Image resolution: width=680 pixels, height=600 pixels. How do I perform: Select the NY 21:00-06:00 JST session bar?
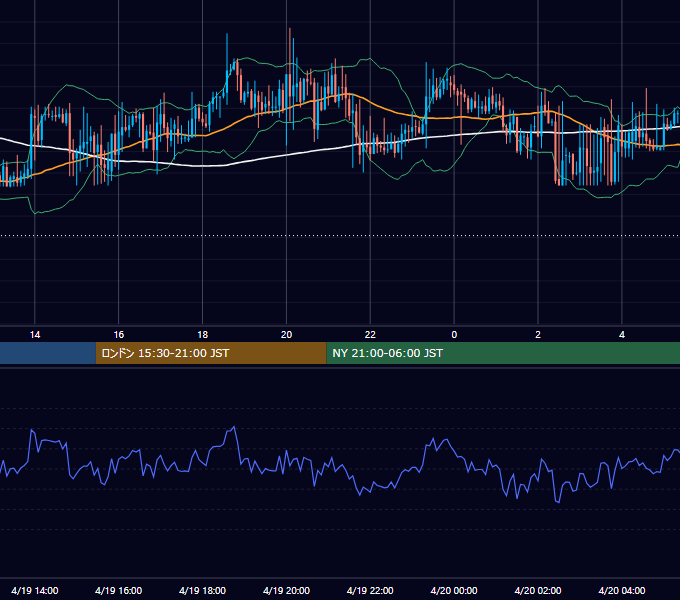(503, 353)
